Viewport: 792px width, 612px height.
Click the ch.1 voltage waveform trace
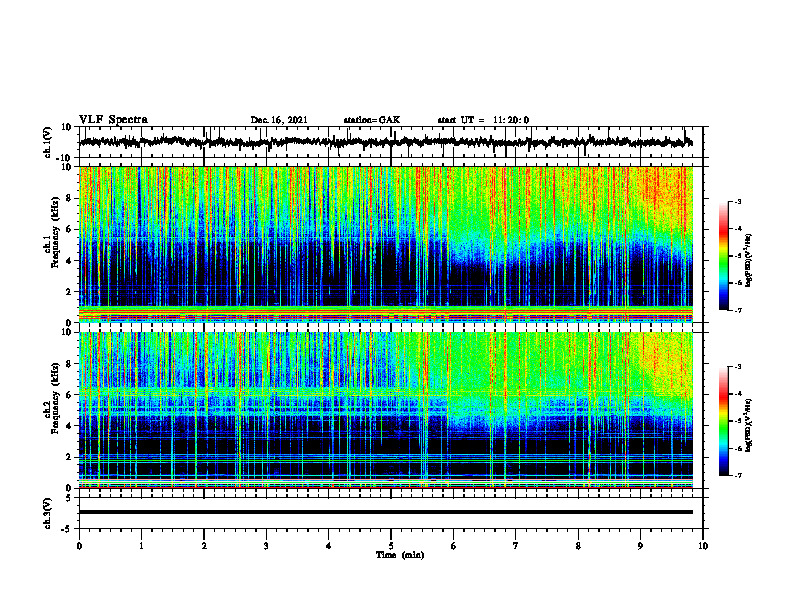point(386,142)
